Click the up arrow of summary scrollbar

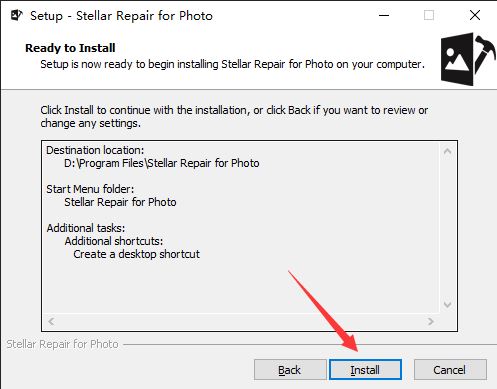448,152
